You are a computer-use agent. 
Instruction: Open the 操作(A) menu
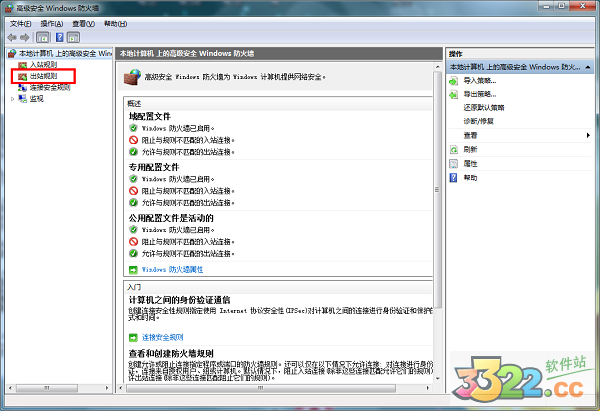point(52,24)
